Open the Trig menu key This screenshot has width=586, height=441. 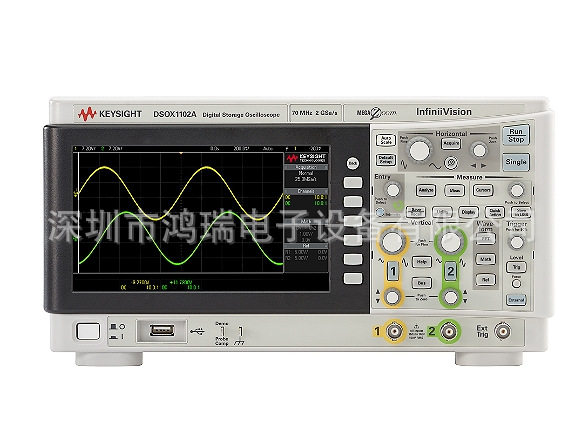(516, 267)
